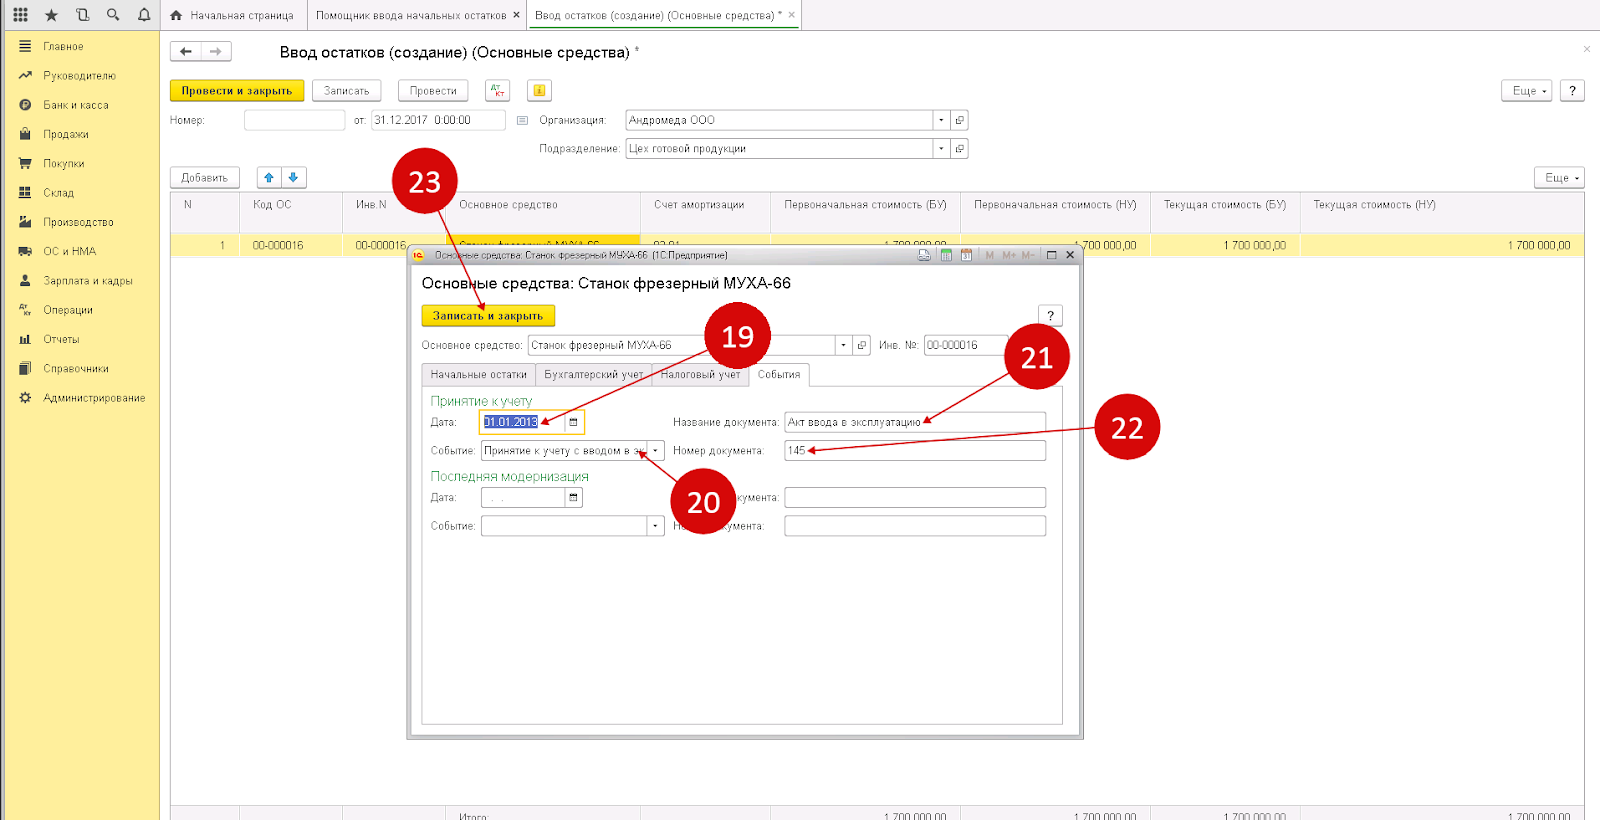Open History icon in top bar
Viewport: 1600px width, 820px height.
pos(82,15)
